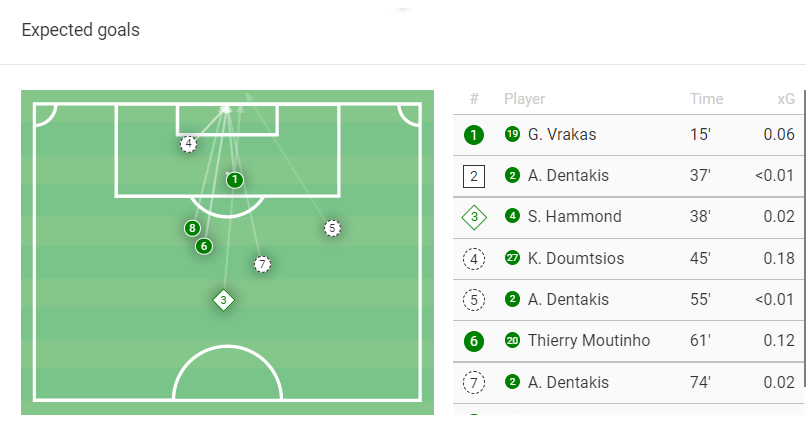Click shot marker 1 on the pitch
The height and width of the screenshot is (424, 806).
[234, 180]
